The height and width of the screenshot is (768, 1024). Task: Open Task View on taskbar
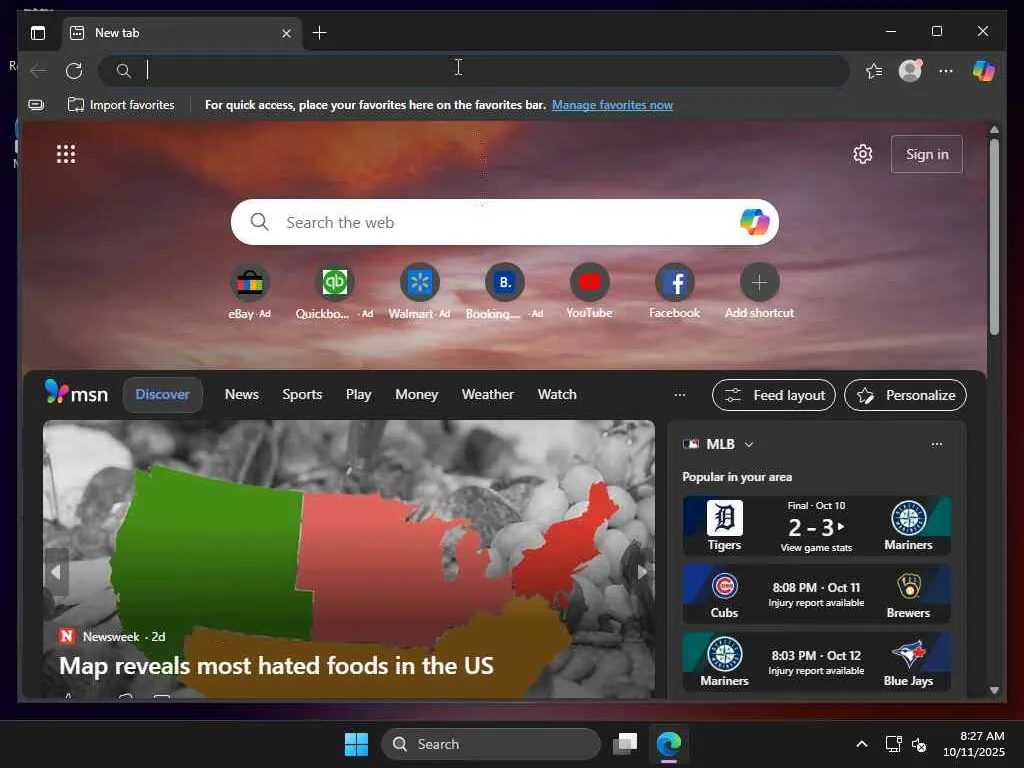(625, 744)
